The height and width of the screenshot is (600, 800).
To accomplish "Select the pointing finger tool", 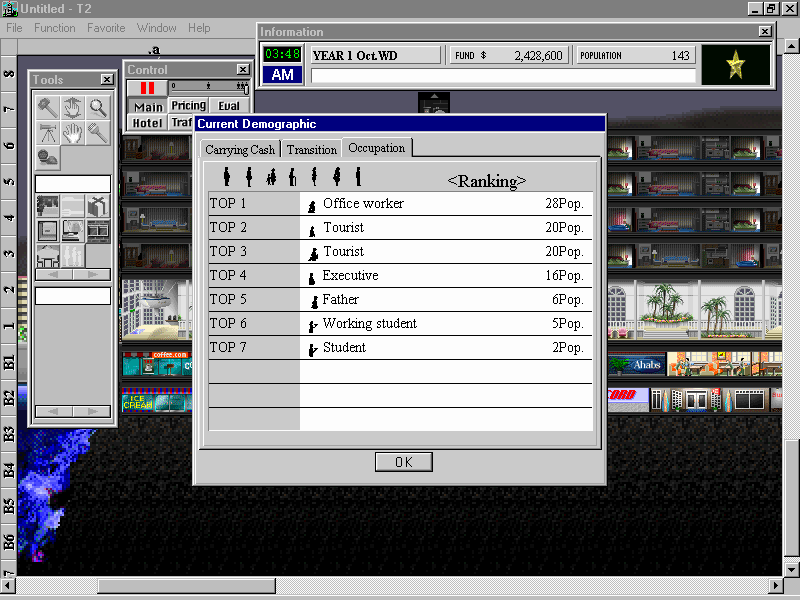I will tap(72, 107).
